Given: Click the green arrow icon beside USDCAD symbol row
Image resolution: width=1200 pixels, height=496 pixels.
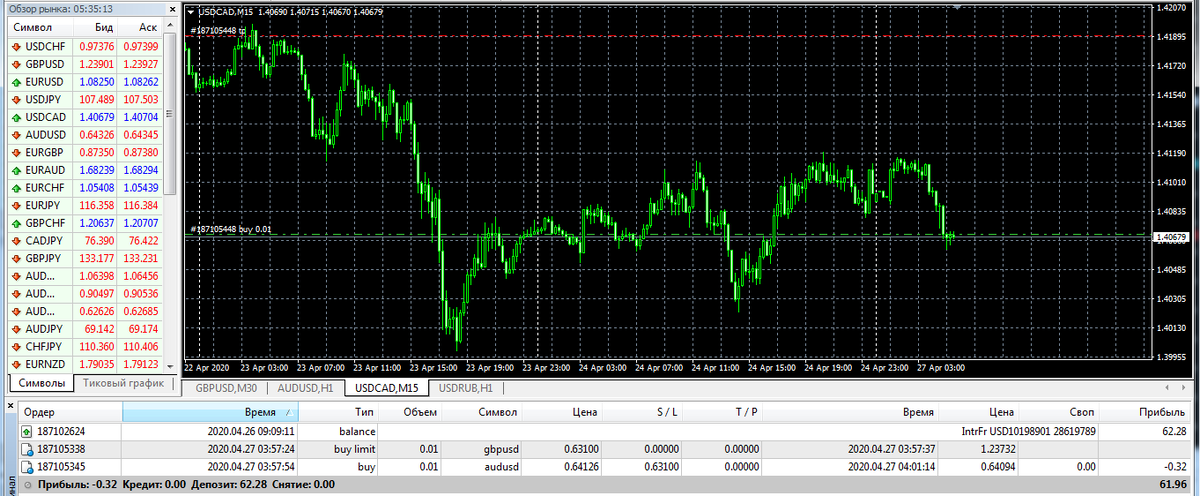Looking at the screenshot, I should 16,117.
